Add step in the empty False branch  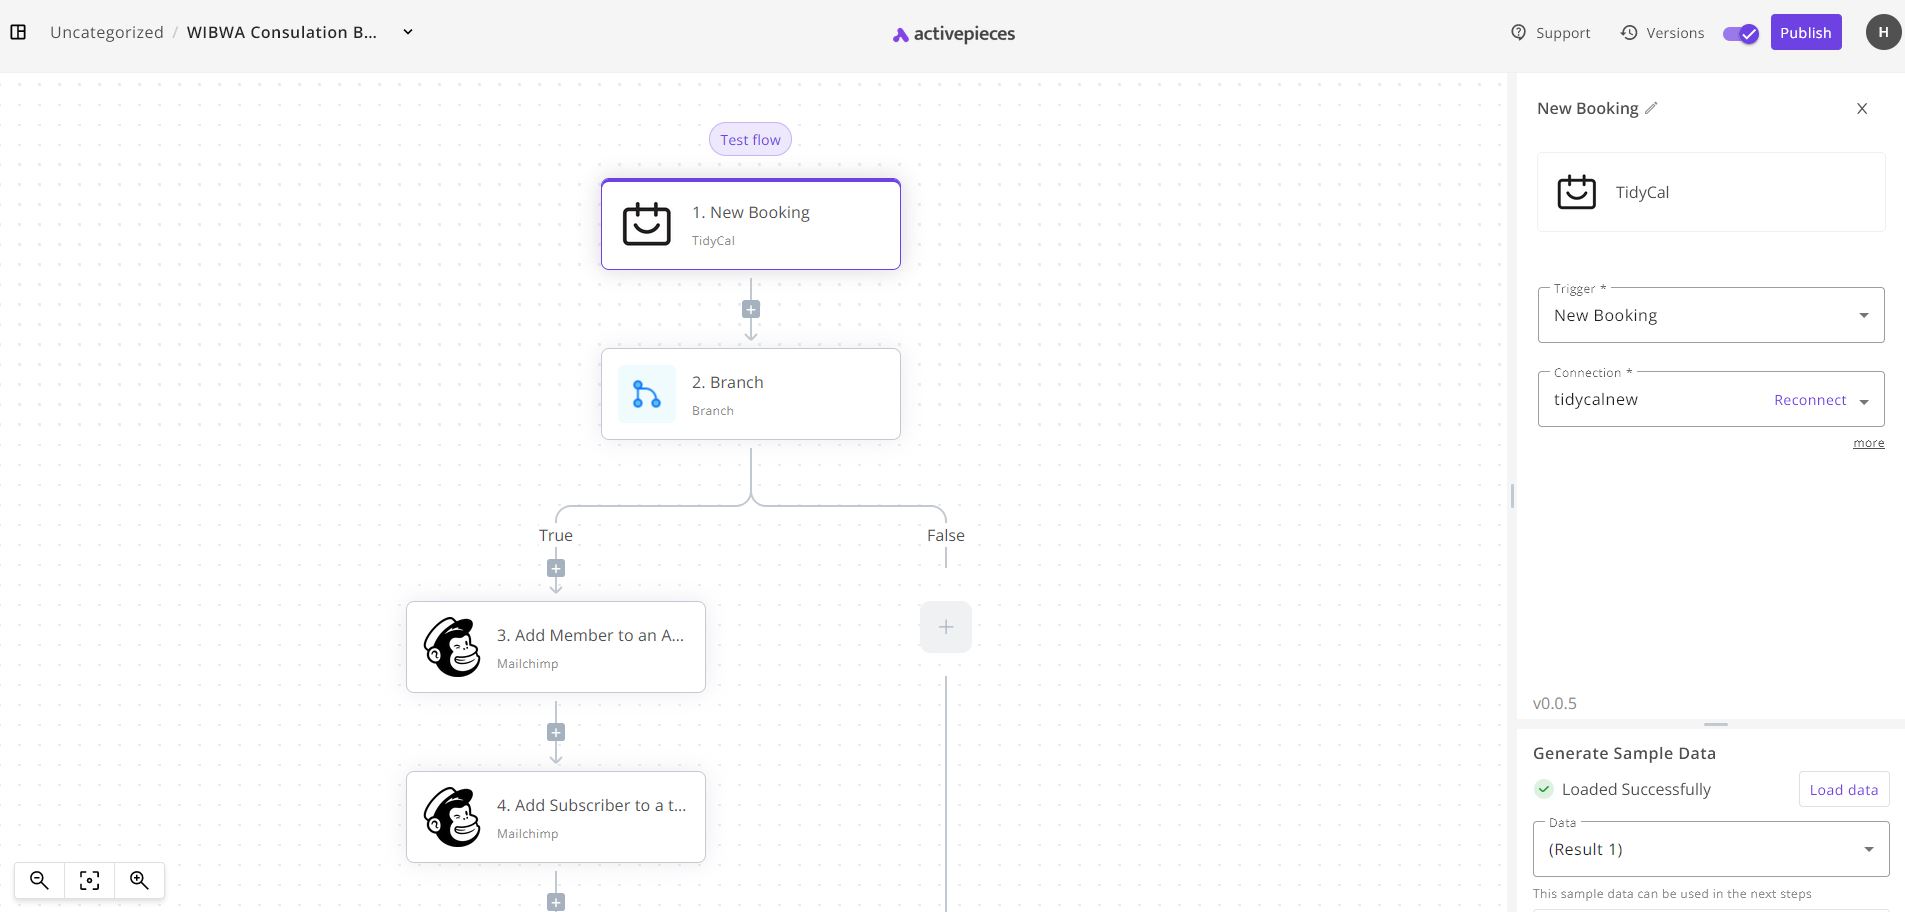946,627
